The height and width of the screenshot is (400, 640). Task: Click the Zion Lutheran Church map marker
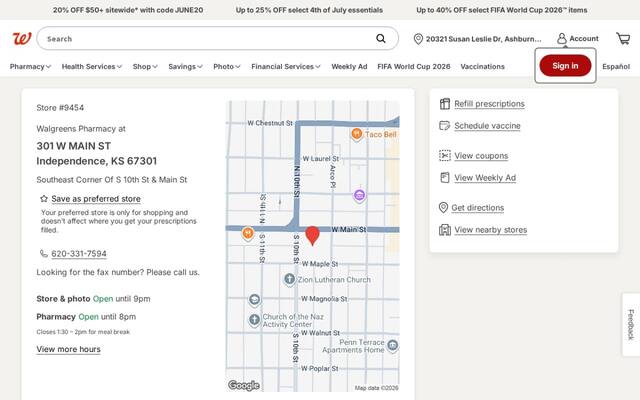pyautogui.click(x=289, y=279)
